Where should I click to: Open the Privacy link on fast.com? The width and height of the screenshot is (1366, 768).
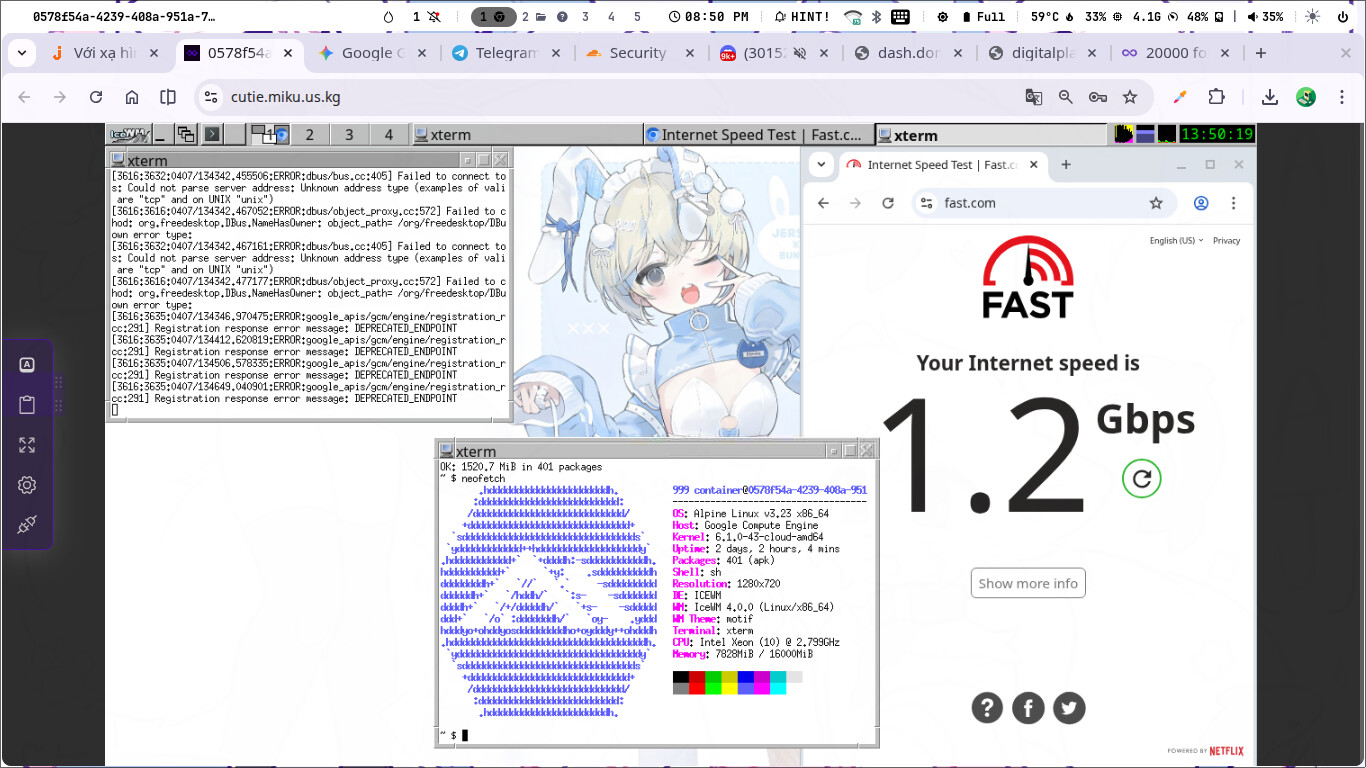click(x=1226, y=241)
